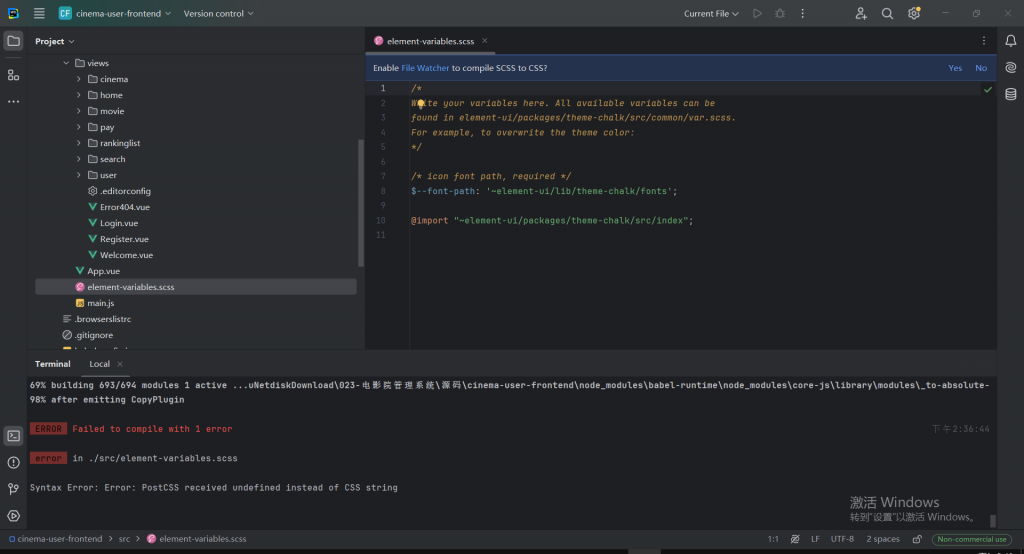Open more run actions menu
This screenshot has width=1024, height=554.
point(803,13)
